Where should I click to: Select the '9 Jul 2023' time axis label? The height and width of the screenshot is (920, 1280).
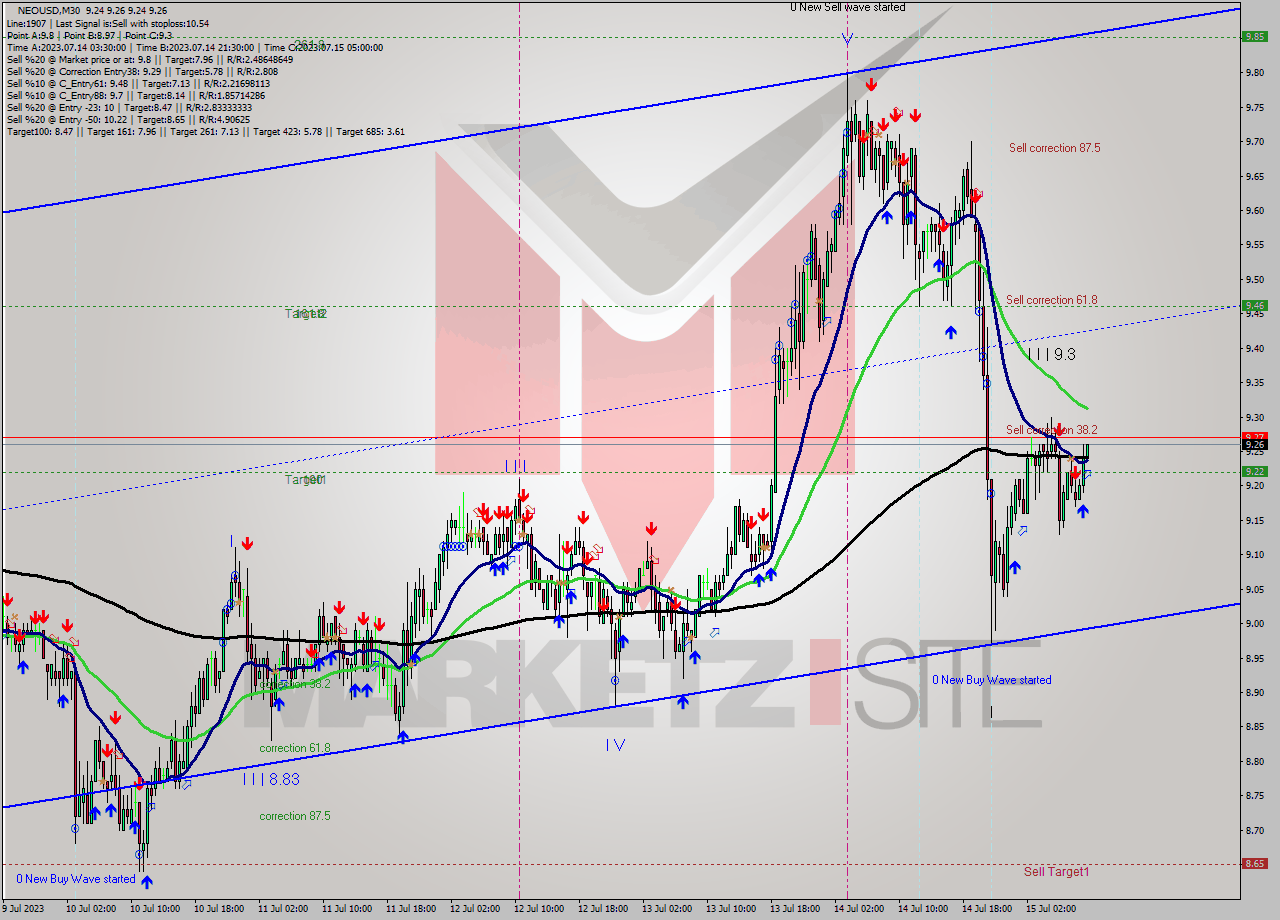(x=24, y=909)
